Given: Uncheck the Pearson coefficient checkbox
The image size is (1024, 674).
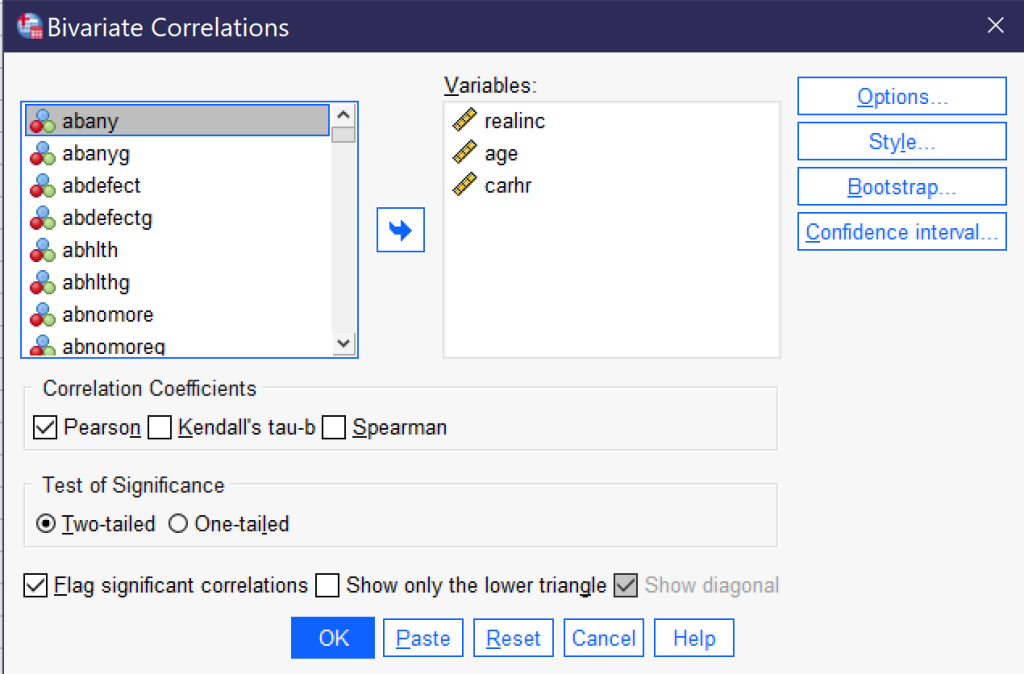Looking at the screenshot, I should tap(45, 427).
